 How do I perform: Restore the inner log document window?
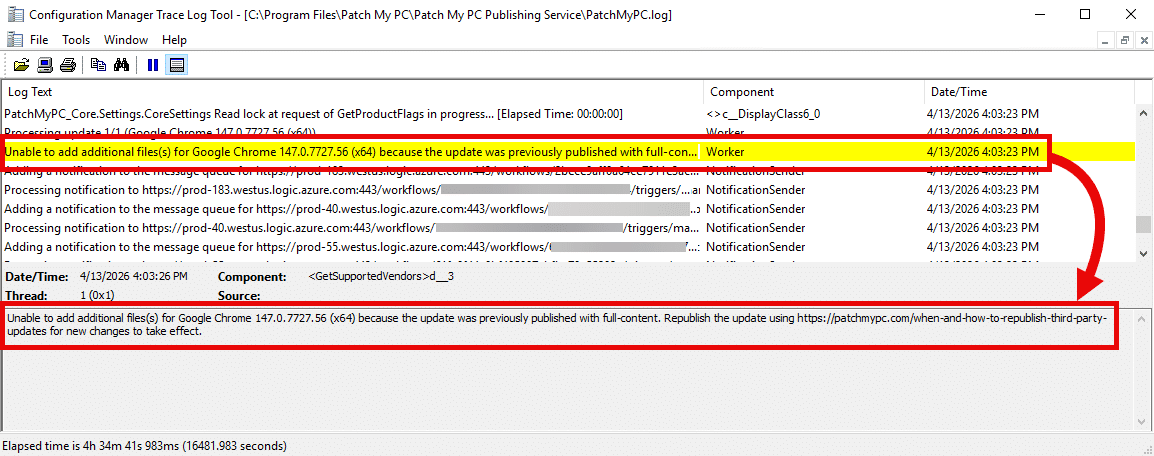(x=1124, y=40)
